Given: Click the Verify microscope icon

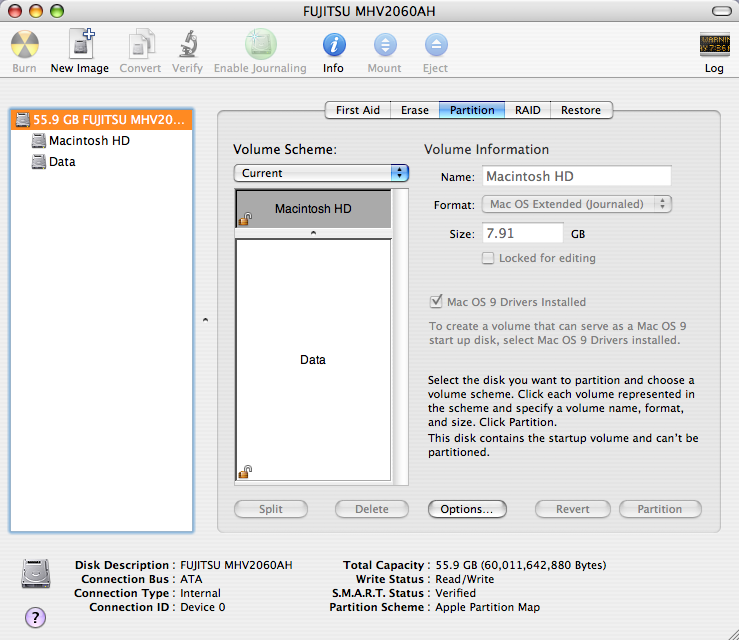Looking at the screenshot, I should (189, 44).
